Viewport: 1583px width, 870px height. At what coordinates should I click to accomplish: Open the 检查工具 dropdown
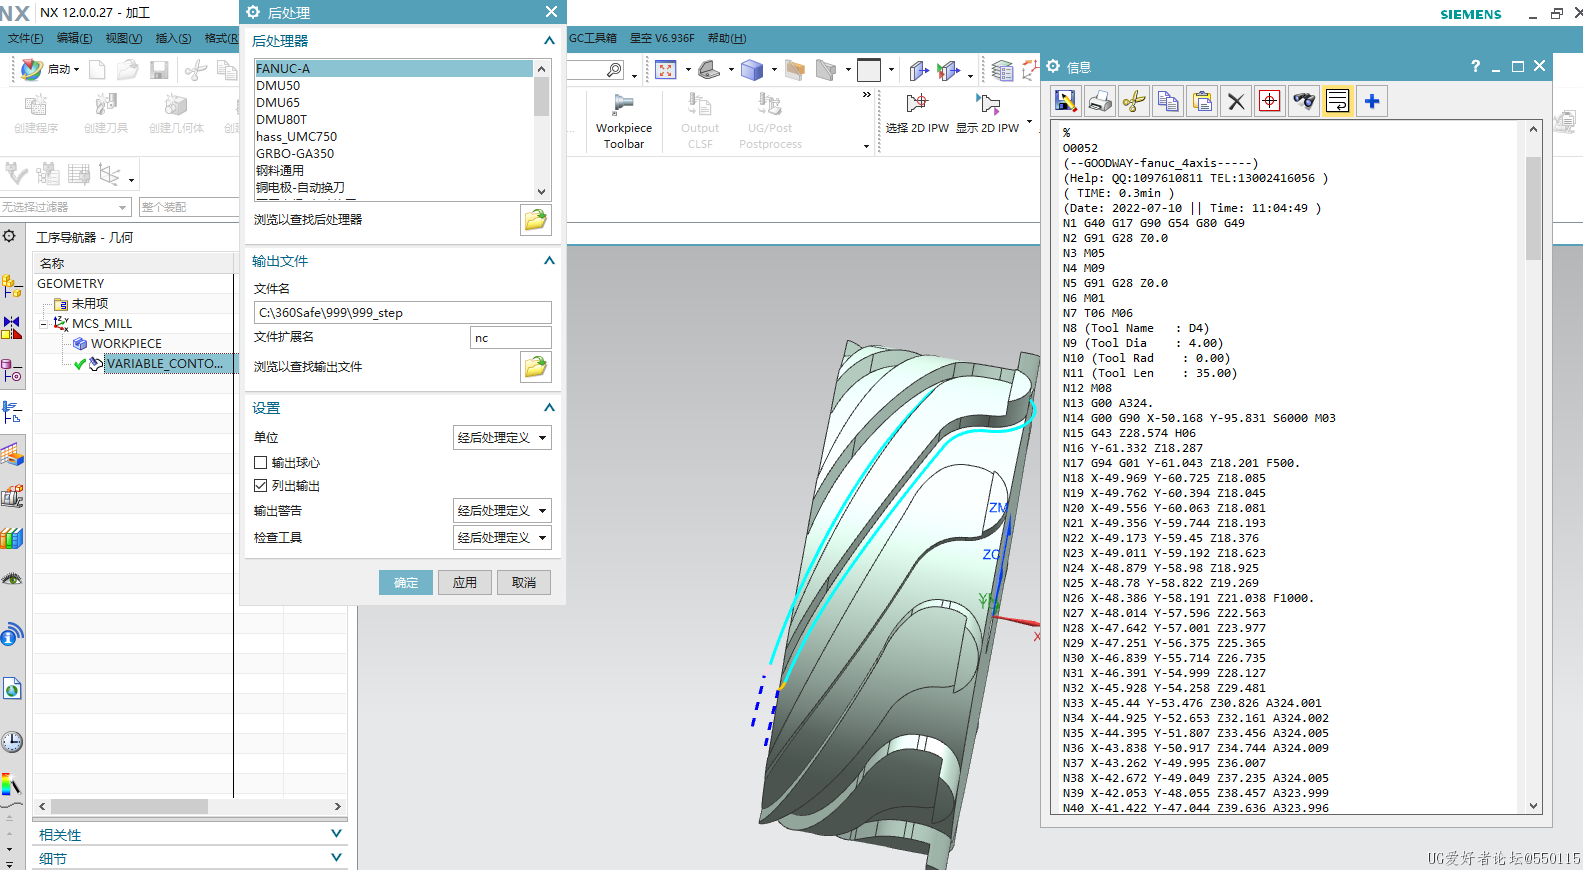502,538
